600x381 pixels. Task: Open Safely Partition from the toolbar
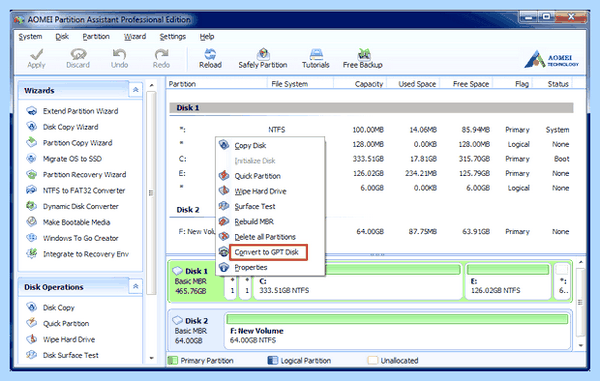pyautogui.click(x=263, y=58)
